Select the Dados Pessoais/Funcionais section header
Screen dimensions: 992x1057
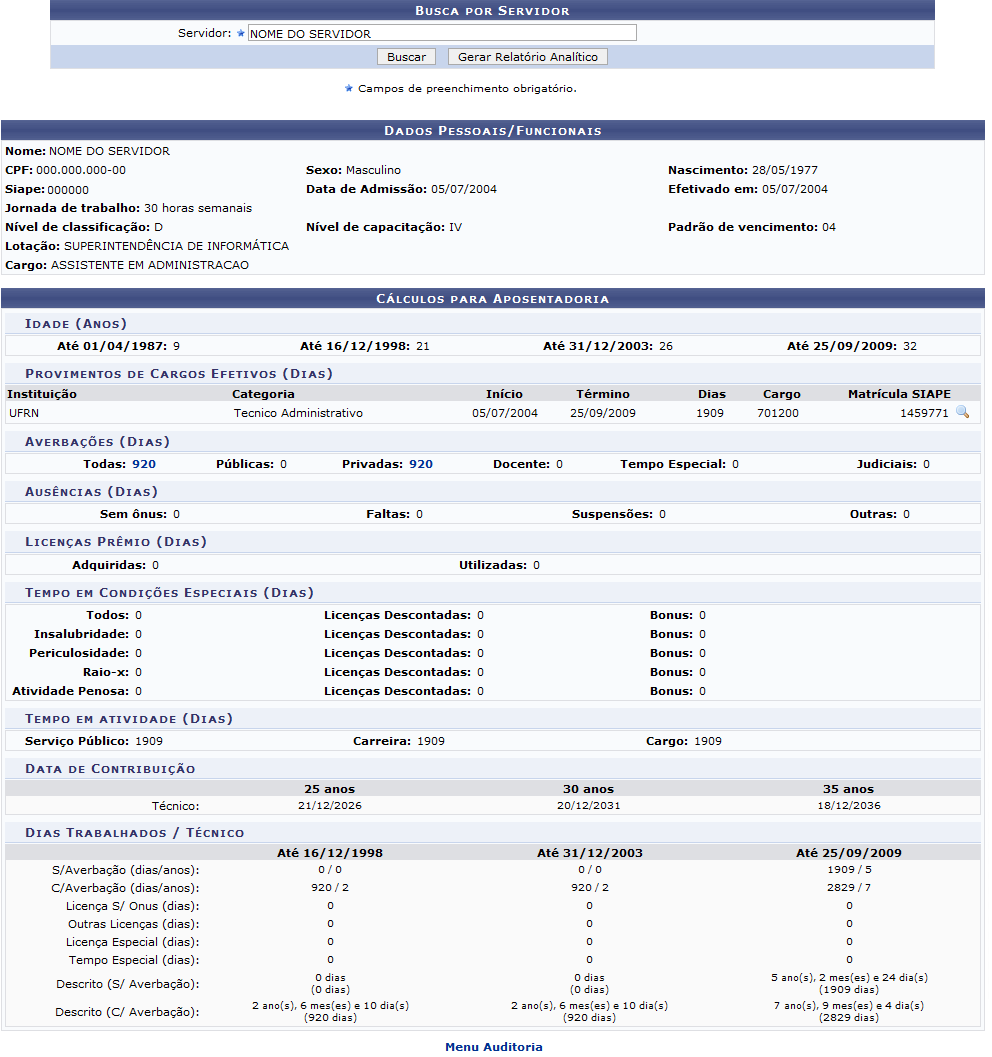[x=493, y=130]
